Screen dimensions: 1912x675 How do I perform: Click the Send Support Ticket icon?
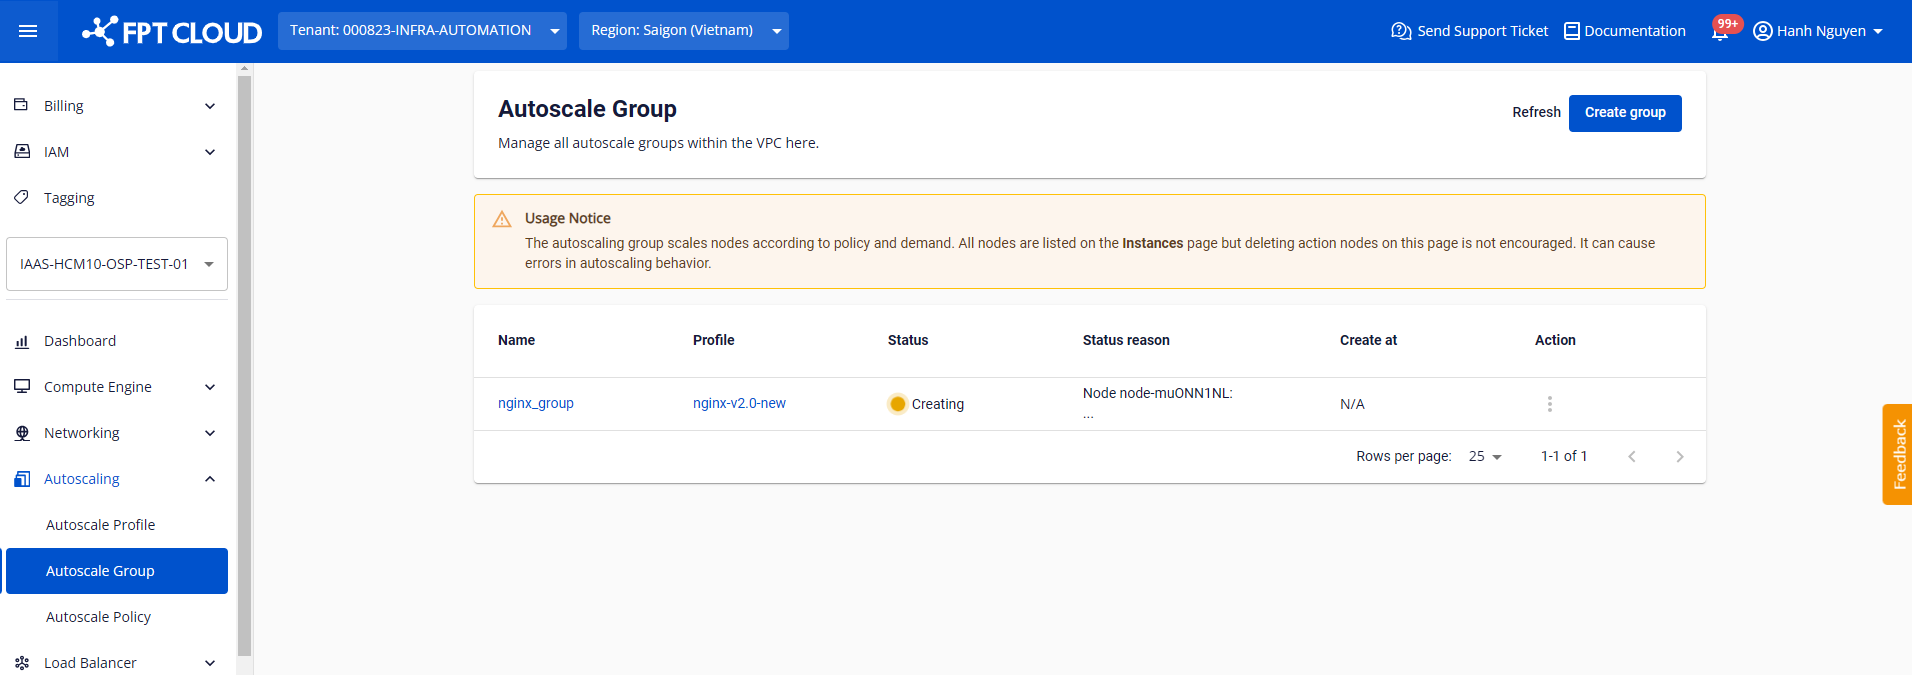pyautogui.click(x=1401, y=31)
